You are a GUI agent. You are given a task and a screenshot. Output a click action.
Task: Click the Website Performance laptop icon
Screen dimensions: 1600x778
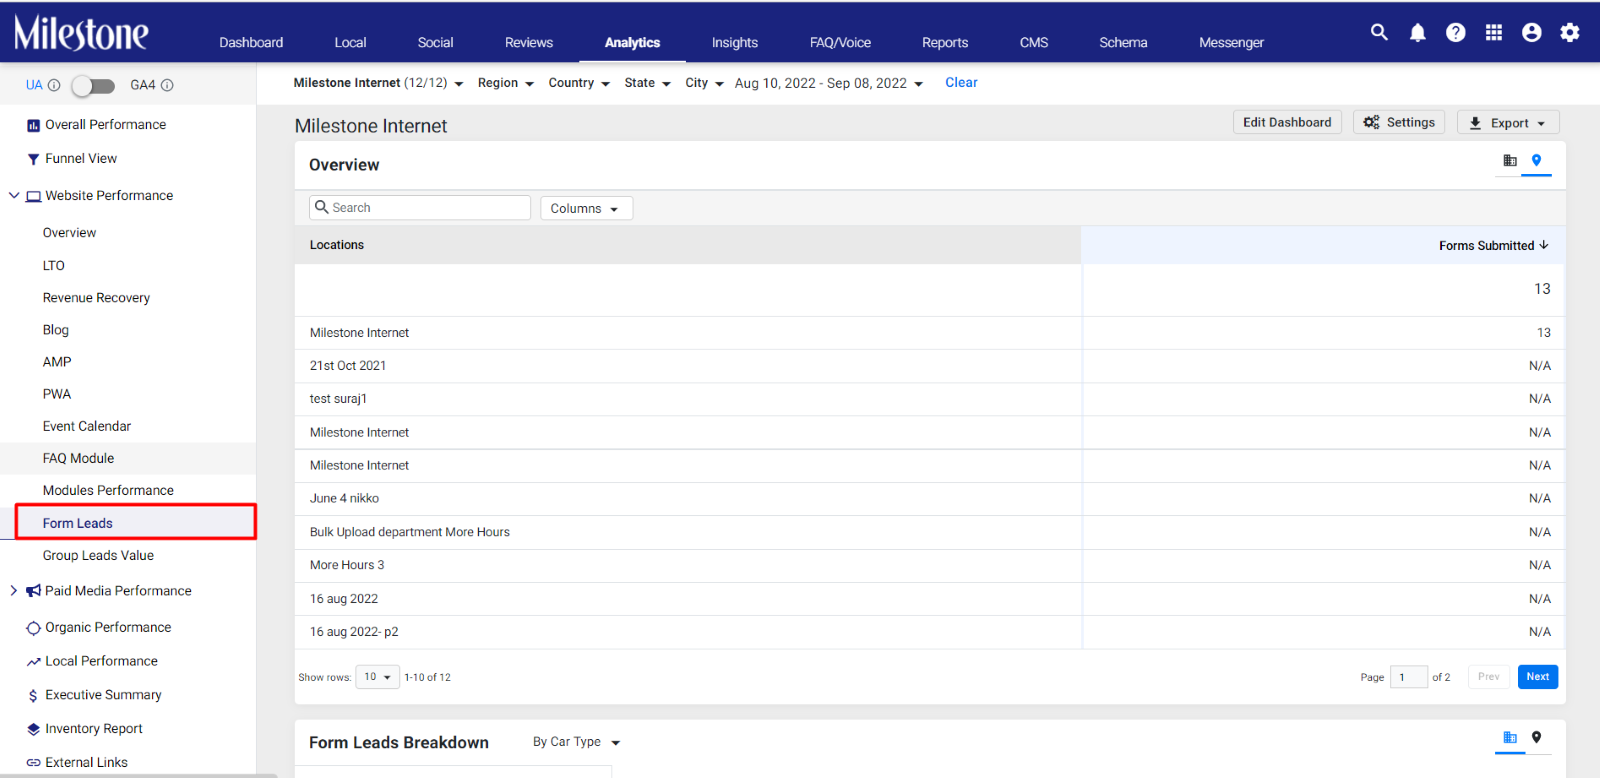(x=33, y=196)
